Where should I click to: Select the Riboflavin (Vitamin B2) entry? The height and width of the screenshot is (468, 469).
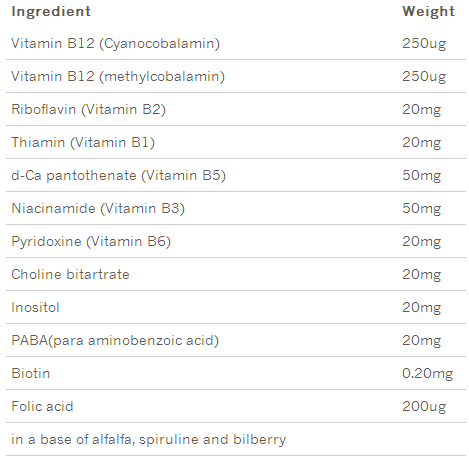tap(88, 110)
